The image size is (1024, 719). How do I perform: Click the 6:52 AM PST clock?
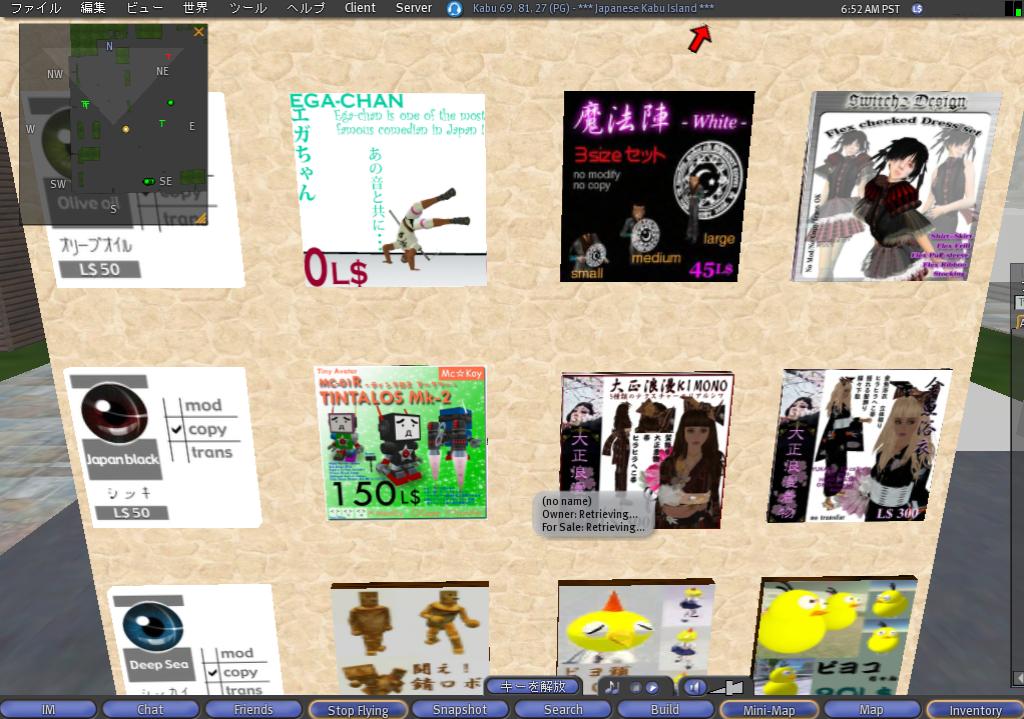click(870, 9)
